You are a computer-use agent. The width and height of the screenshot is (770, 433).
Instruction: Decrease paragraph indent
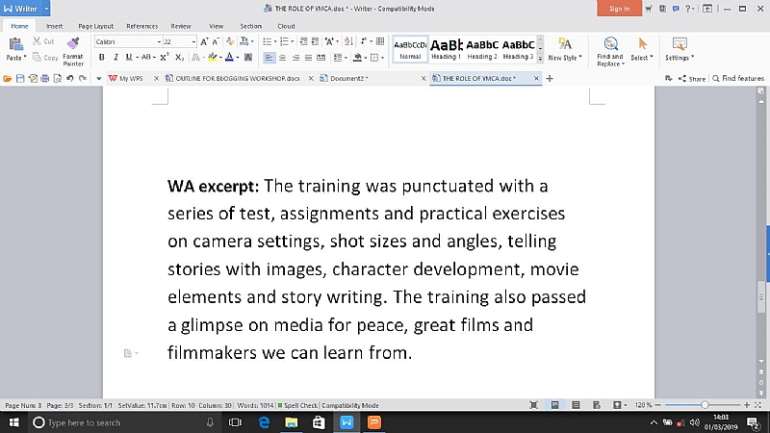click(x=303, y=42)
